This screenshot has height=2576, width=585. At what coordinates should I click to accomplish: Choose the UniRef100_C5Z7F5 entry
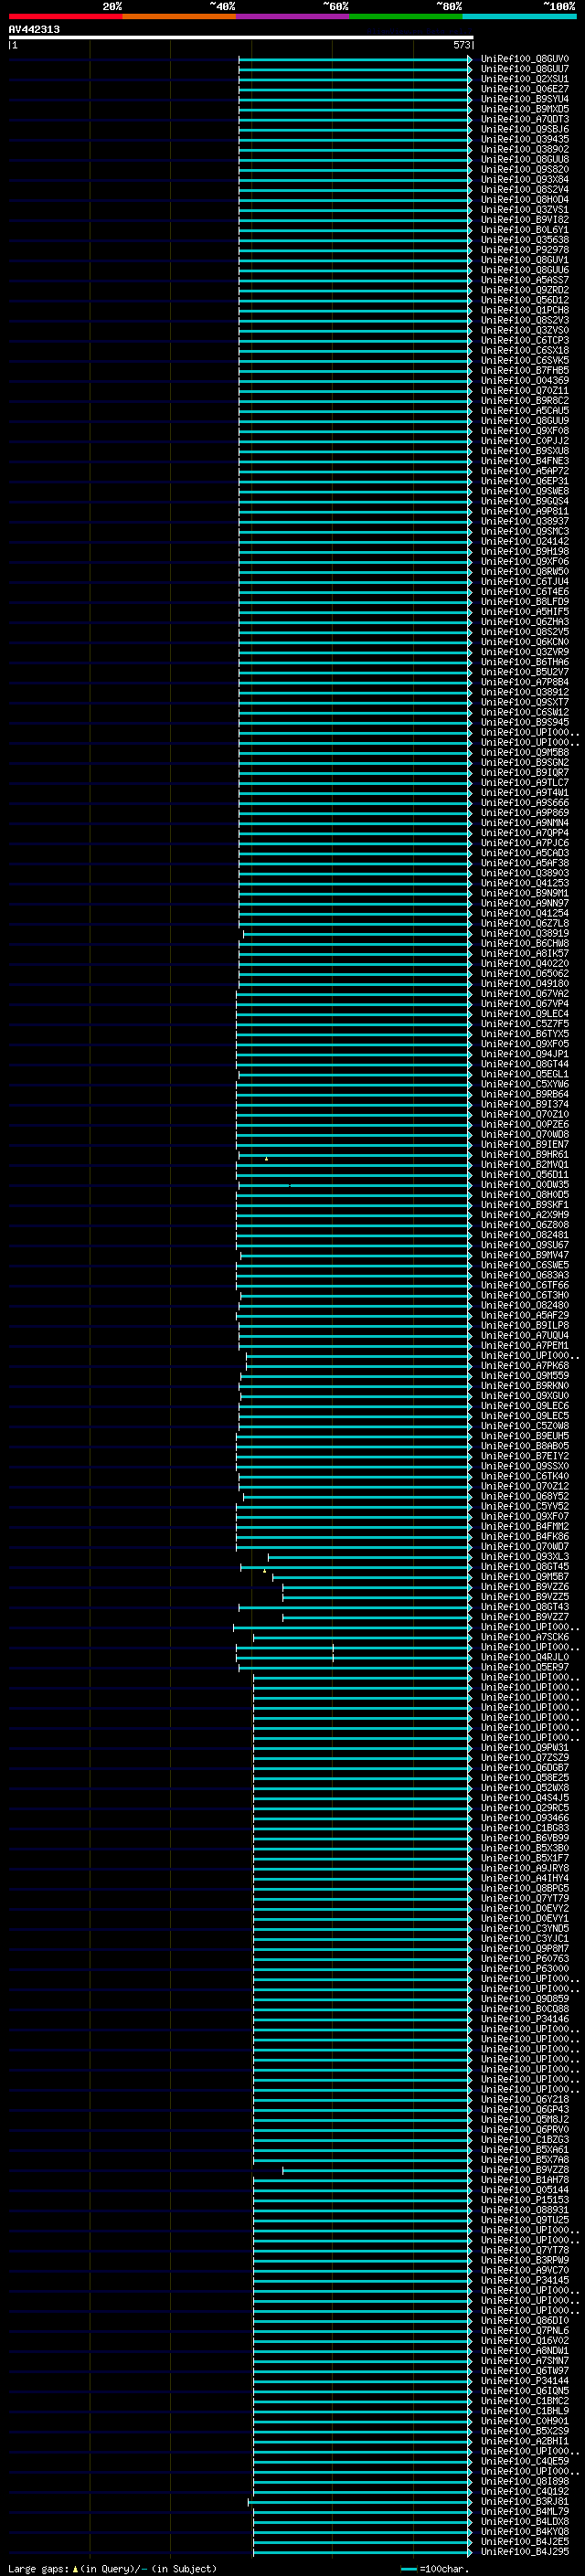click(525, 1024)
